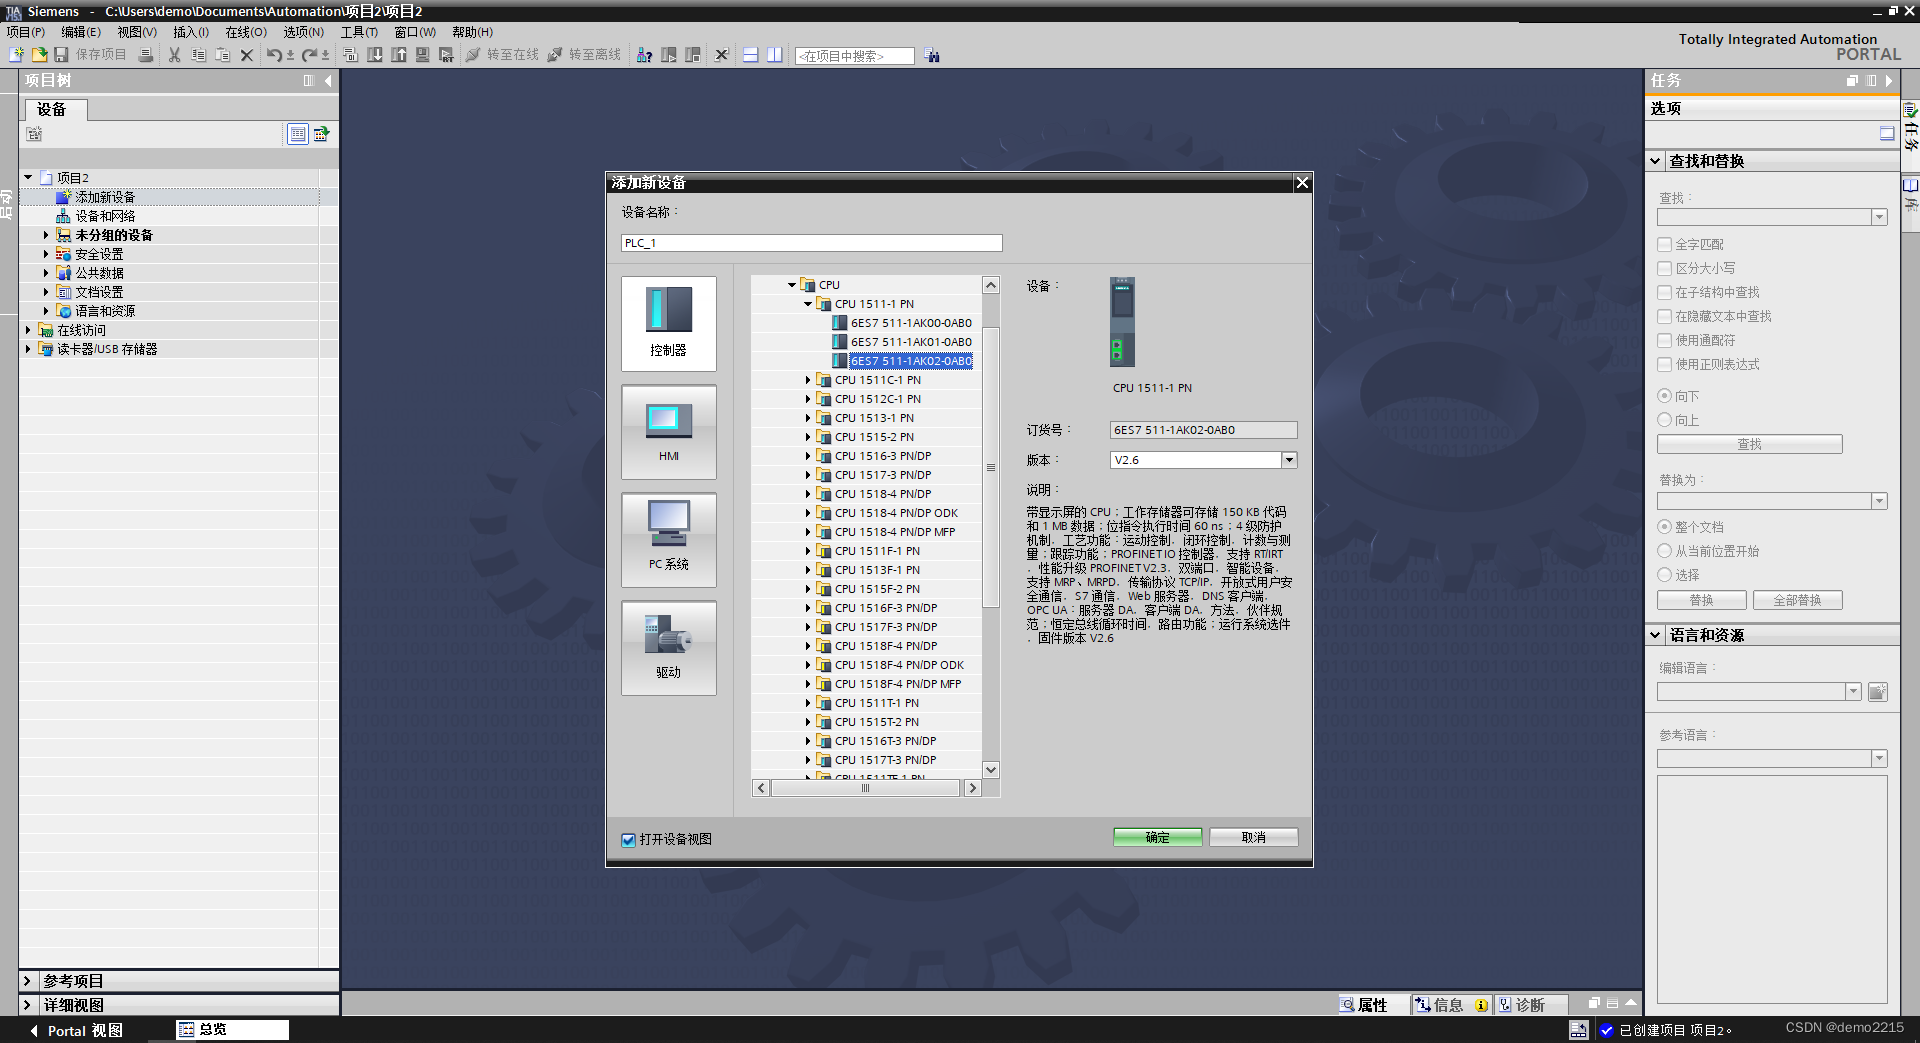
Task: Select the search downward radio button
Action: 1665,396
